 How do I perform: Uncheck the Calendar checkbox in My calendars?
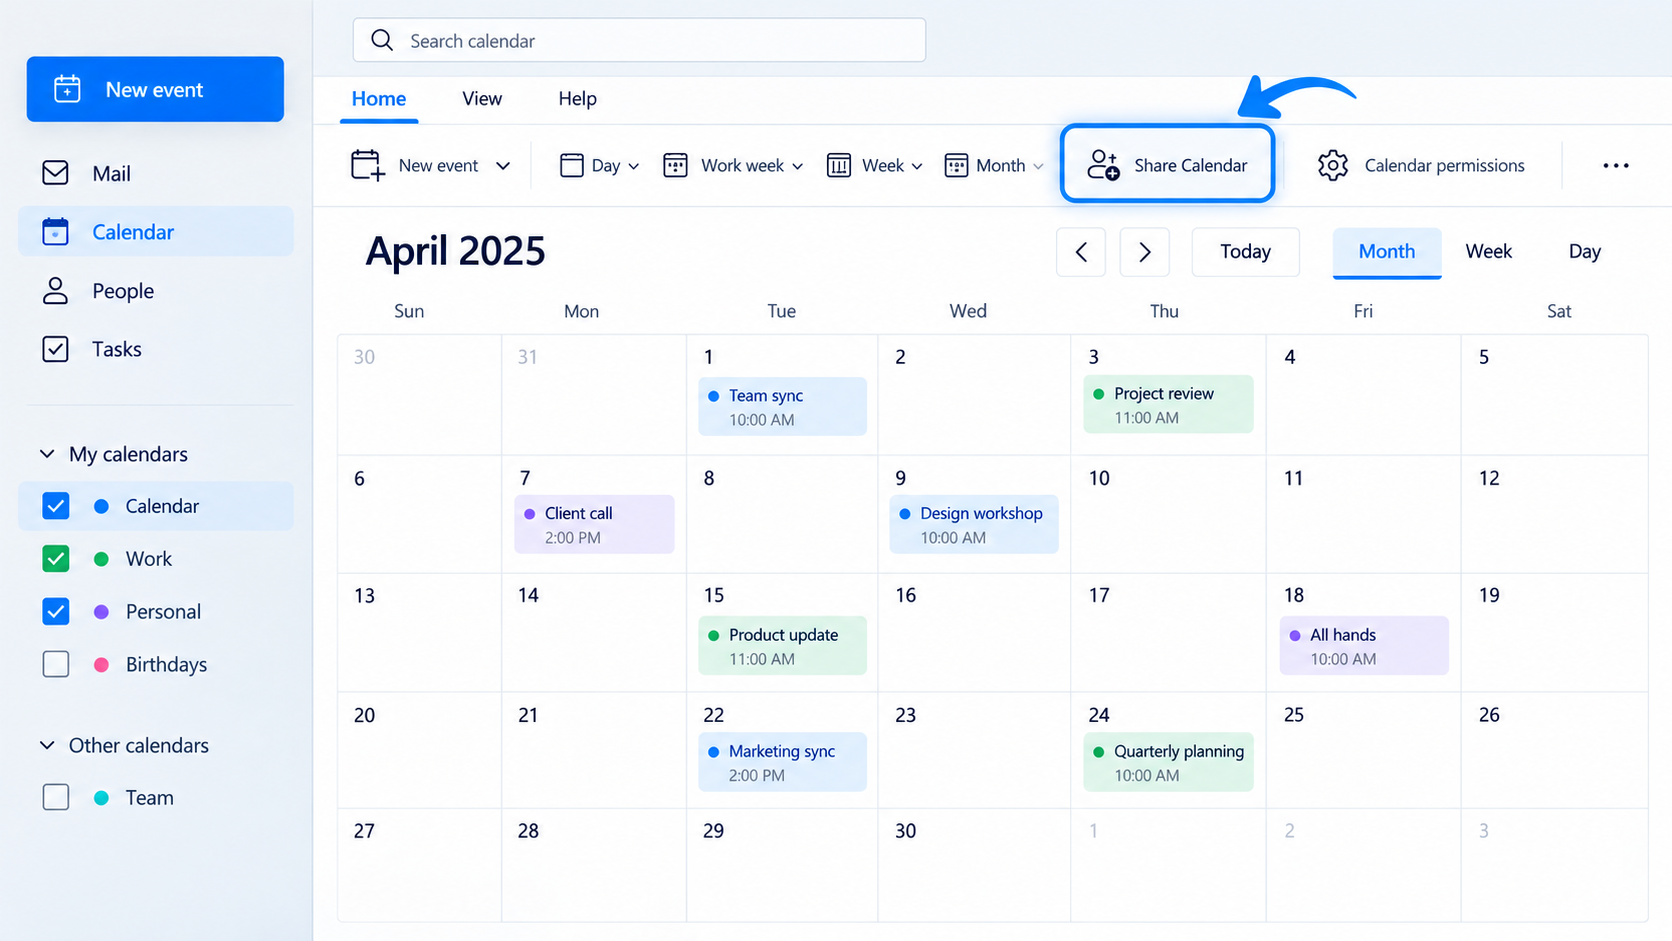(x=56, y=506)
